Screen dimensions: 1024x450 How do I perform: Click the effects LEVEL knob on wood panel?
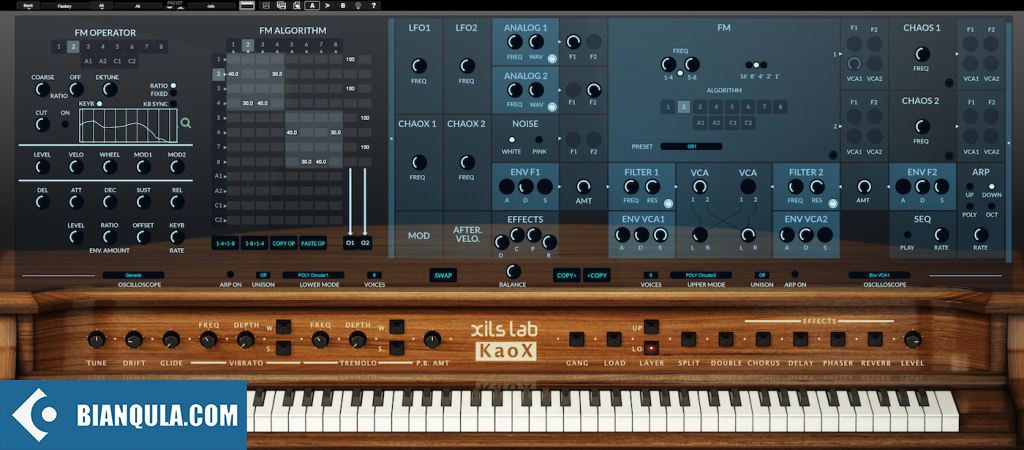click(x=912, y=340)
